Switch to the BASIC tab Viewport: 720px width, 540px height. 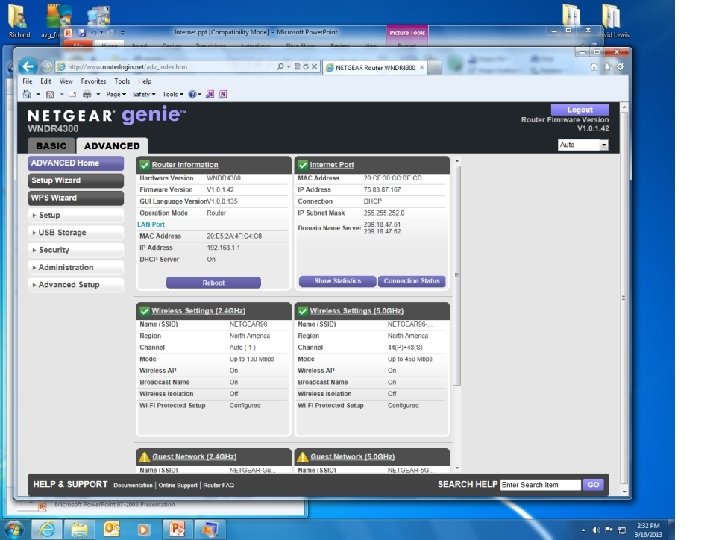click(x=51, y=146)
